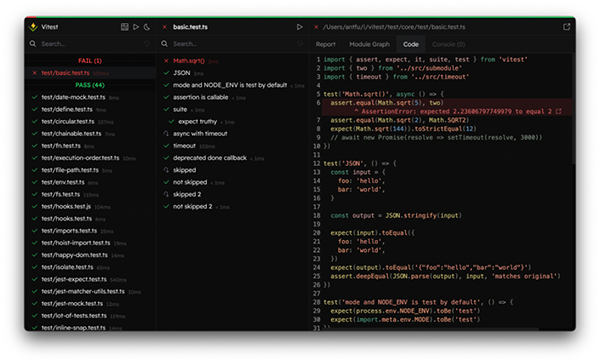Click code line 5 test('Math.sqrt()')
The height and width of the screenshot is (363, 600).
[x=383, y=94]
